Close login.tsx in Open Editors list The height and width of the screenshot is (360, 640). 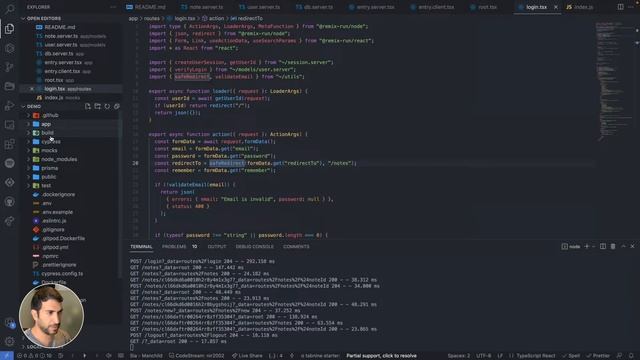32,89
